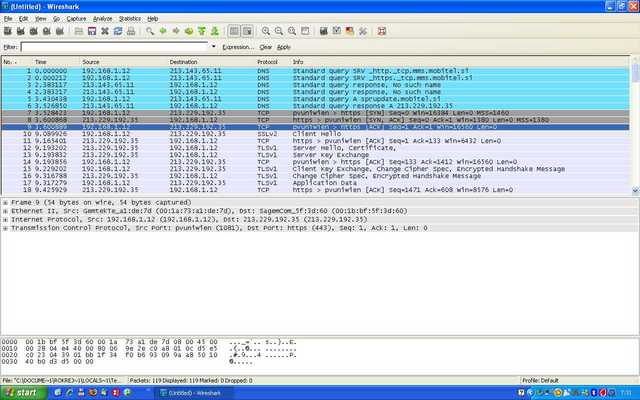
Task: Reload this capture file
Action: [x=118, y=31]
